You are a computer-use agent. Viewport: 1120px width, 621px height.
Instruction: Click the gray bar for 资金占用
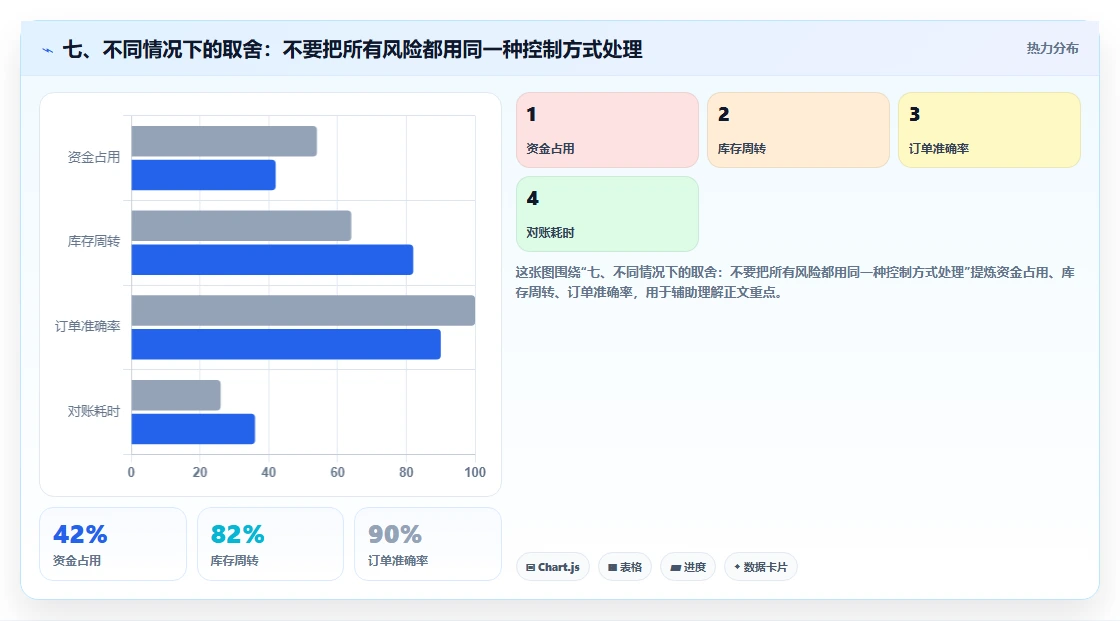point(224,141)
